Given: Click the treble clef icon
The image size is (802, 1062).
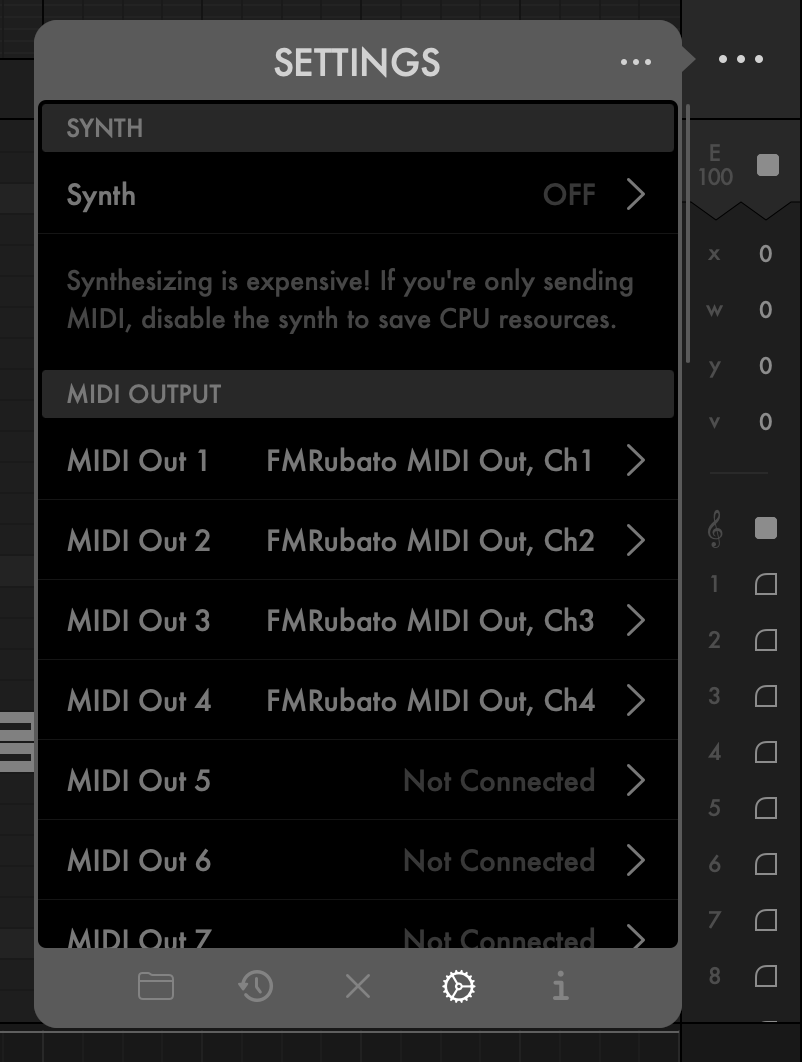Looking at the screenshot, I should [715, 530].
